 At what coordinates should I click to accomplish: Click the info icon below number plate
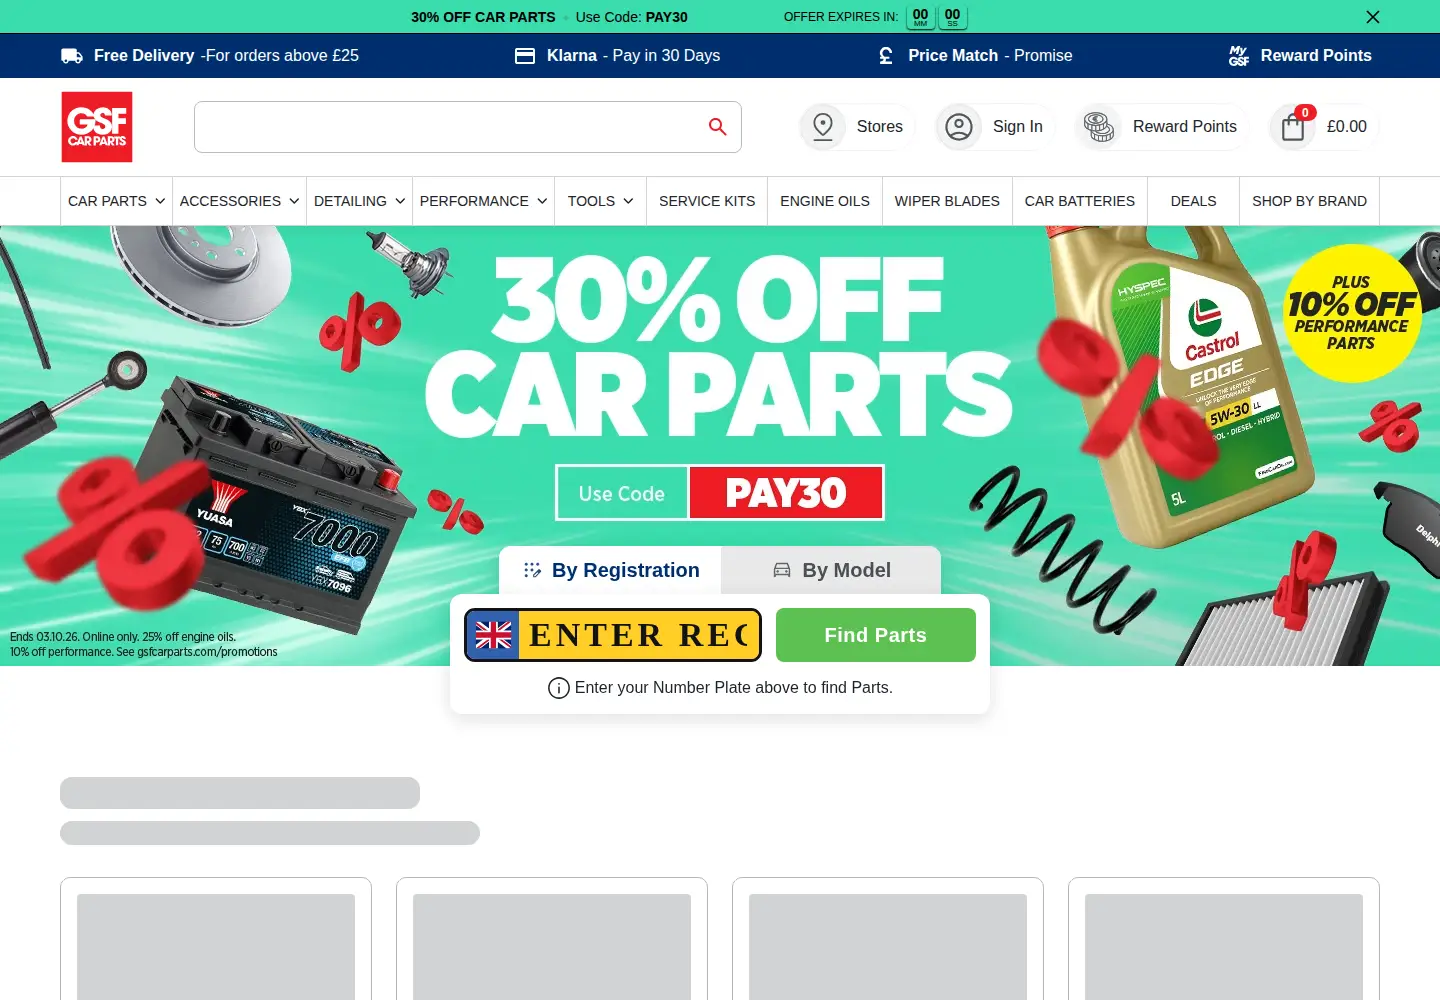[x=559, y=688]
